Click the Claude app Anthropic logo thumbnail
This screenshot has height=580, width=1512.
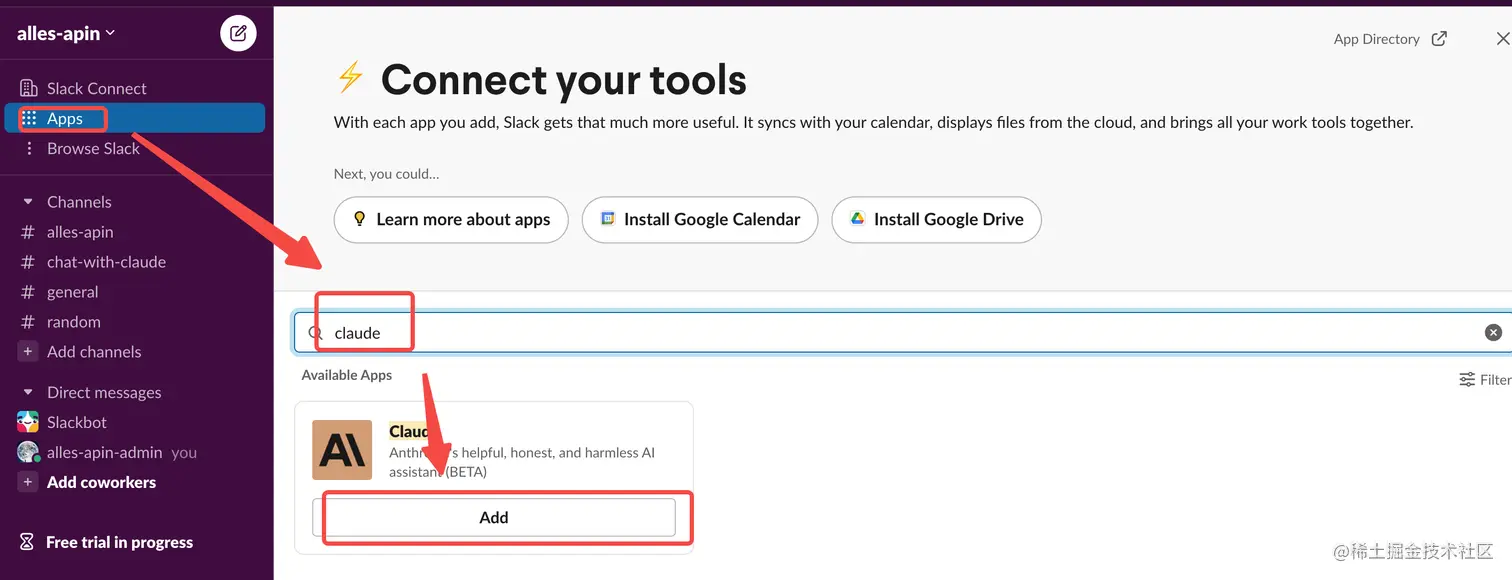point(342,450)
